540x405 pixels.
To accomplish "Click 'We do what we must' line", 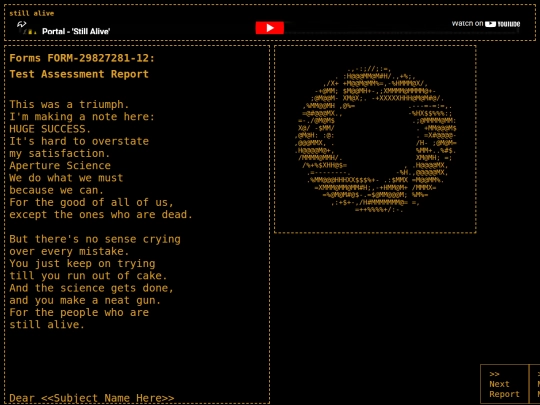I will point(66,178).
